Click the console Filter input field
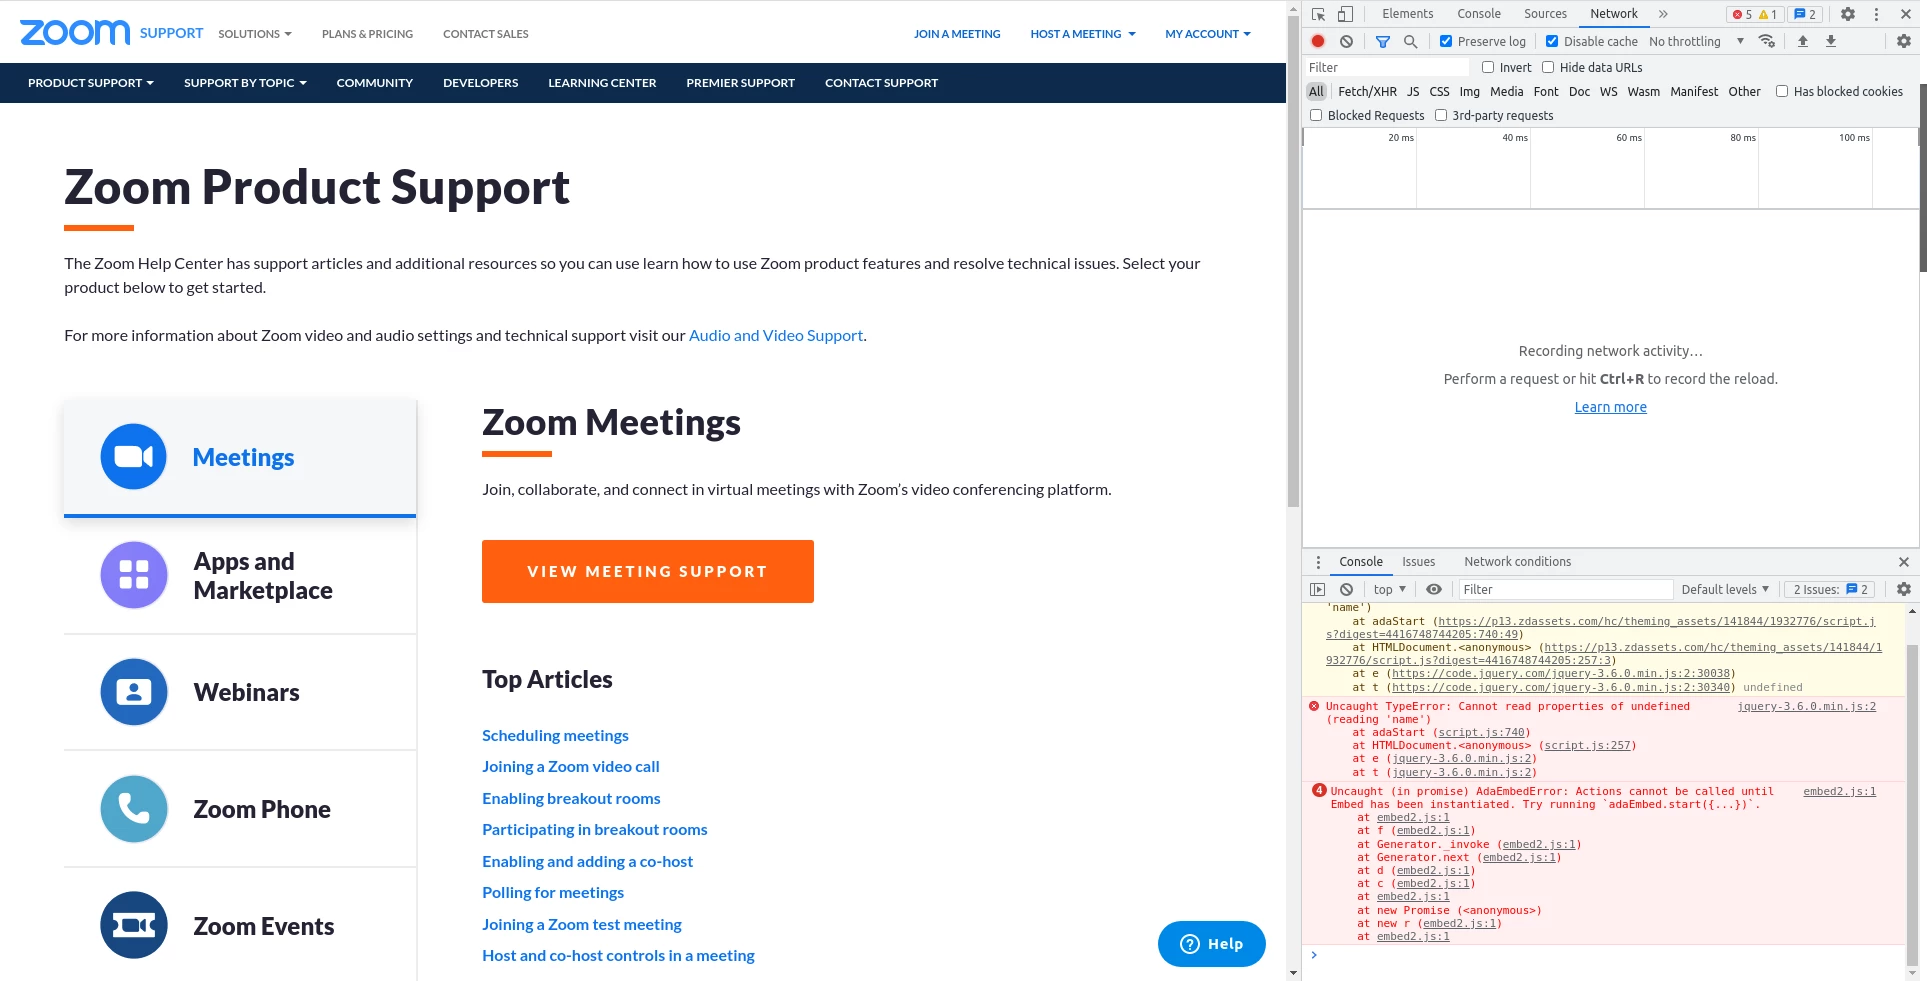The image size is (1927, 981). click(x=1565, y=589)
